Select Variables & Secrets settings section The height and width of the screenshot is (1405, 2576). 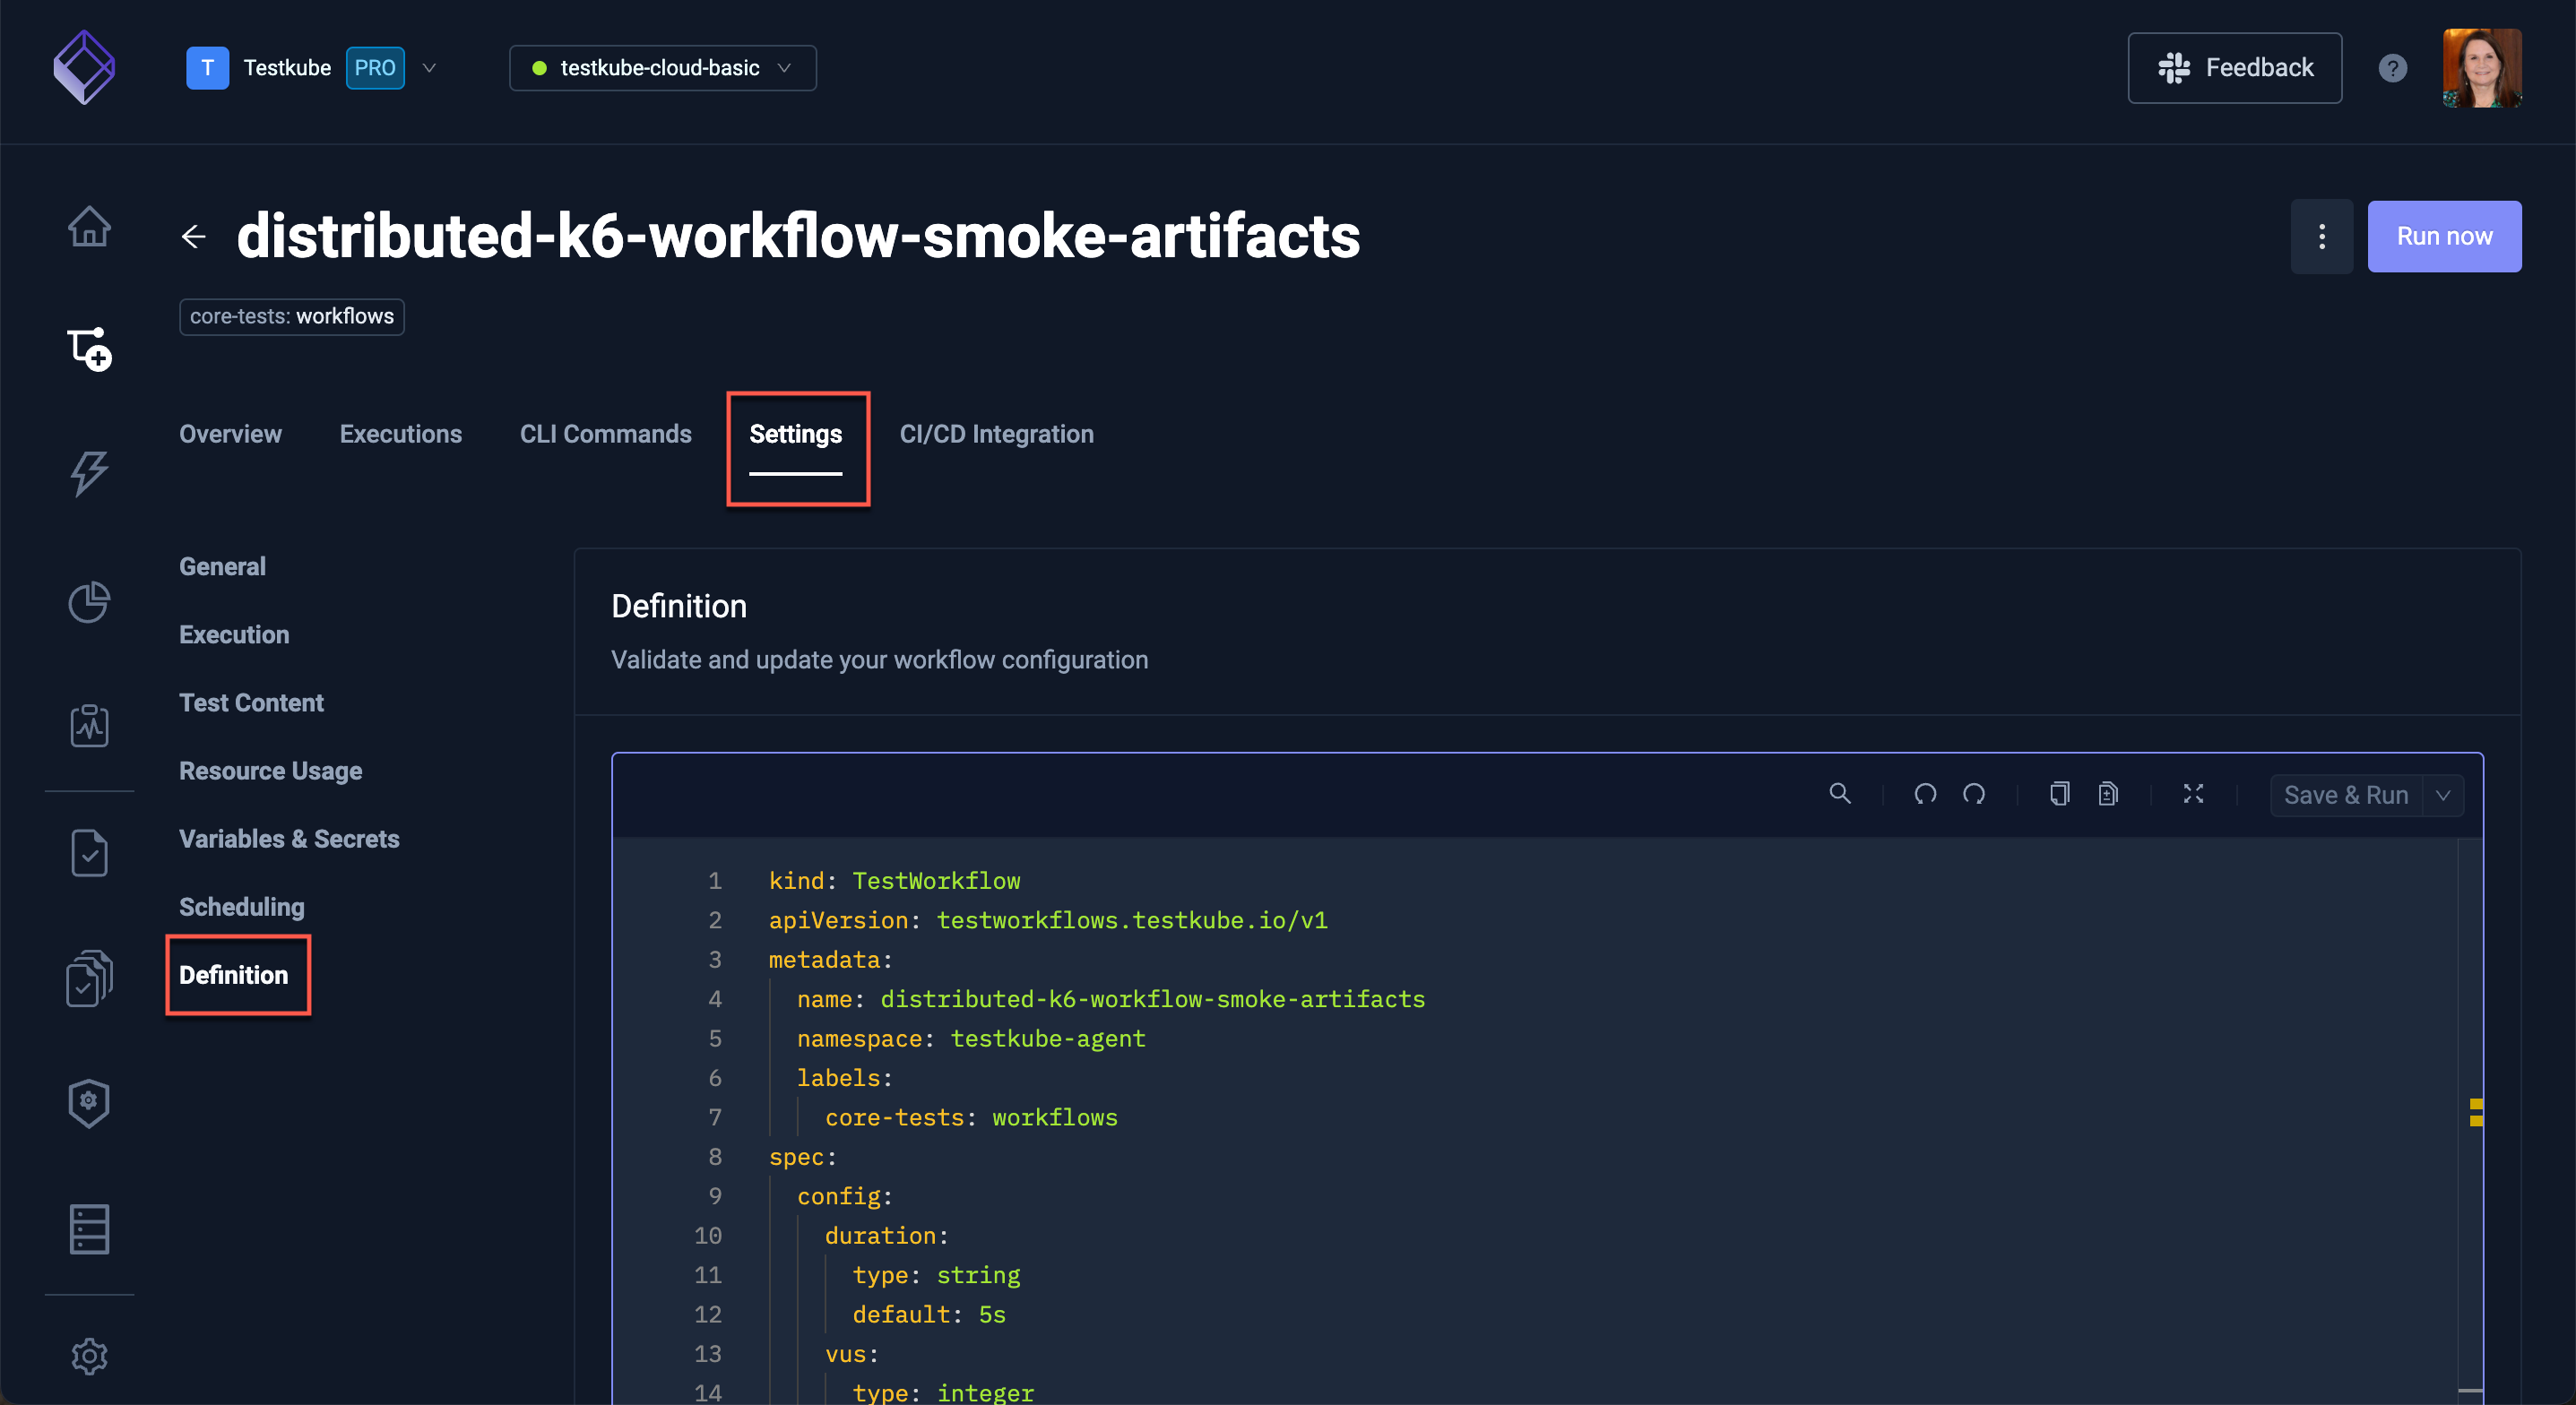pyautogui.click(x=289, y=839)
